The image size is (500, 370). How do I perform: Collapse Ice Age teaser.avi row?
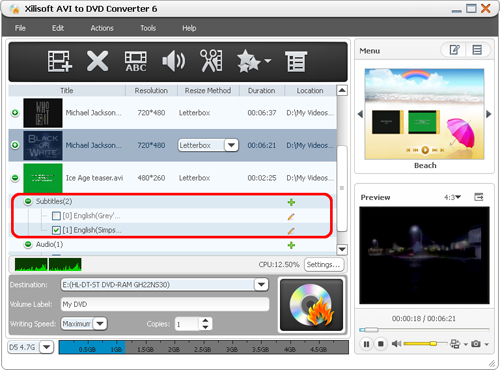click(x=15, y=178)
